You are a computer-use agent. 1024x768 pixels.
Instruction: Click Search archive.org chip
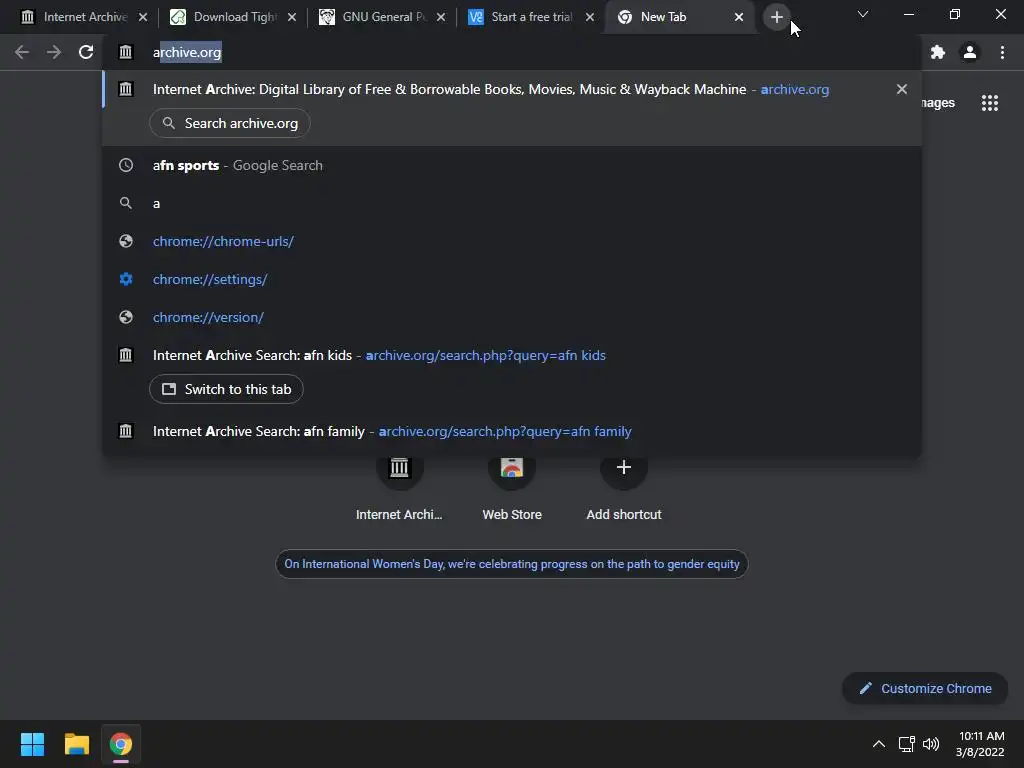point(230,123)
